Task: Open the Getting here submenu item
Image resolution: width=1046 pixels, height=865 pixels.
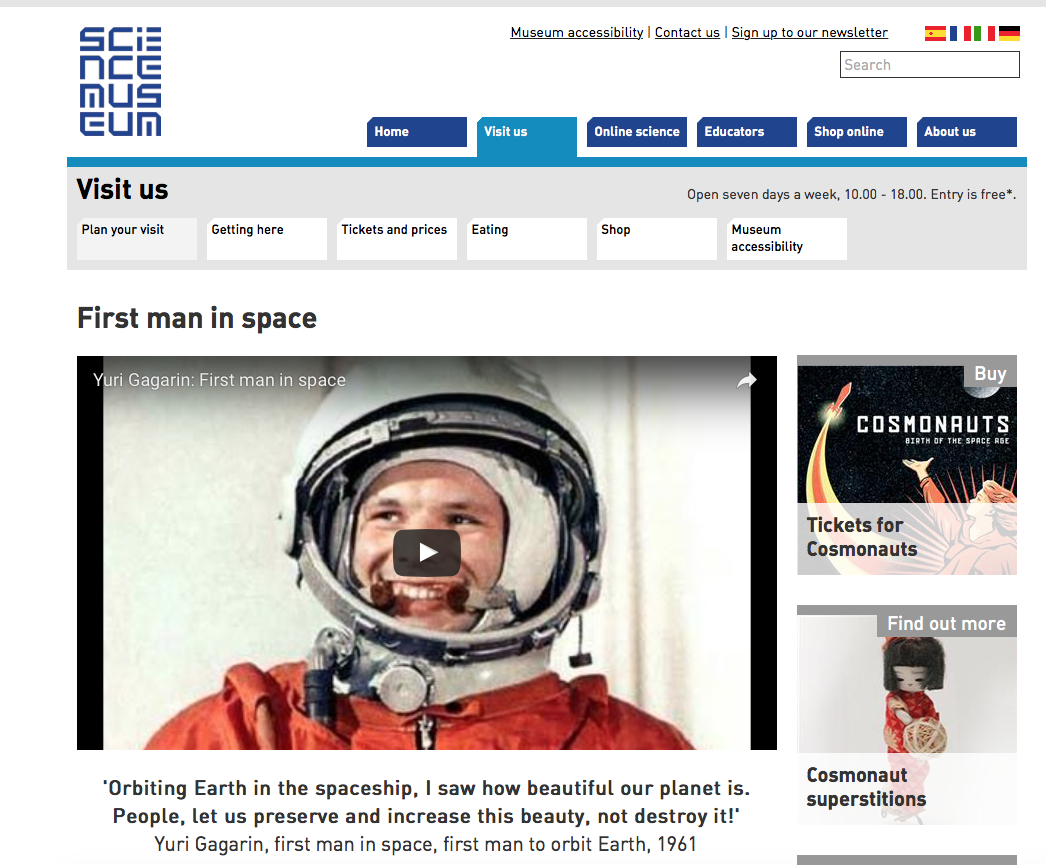Action: click(x=266, y=238)
